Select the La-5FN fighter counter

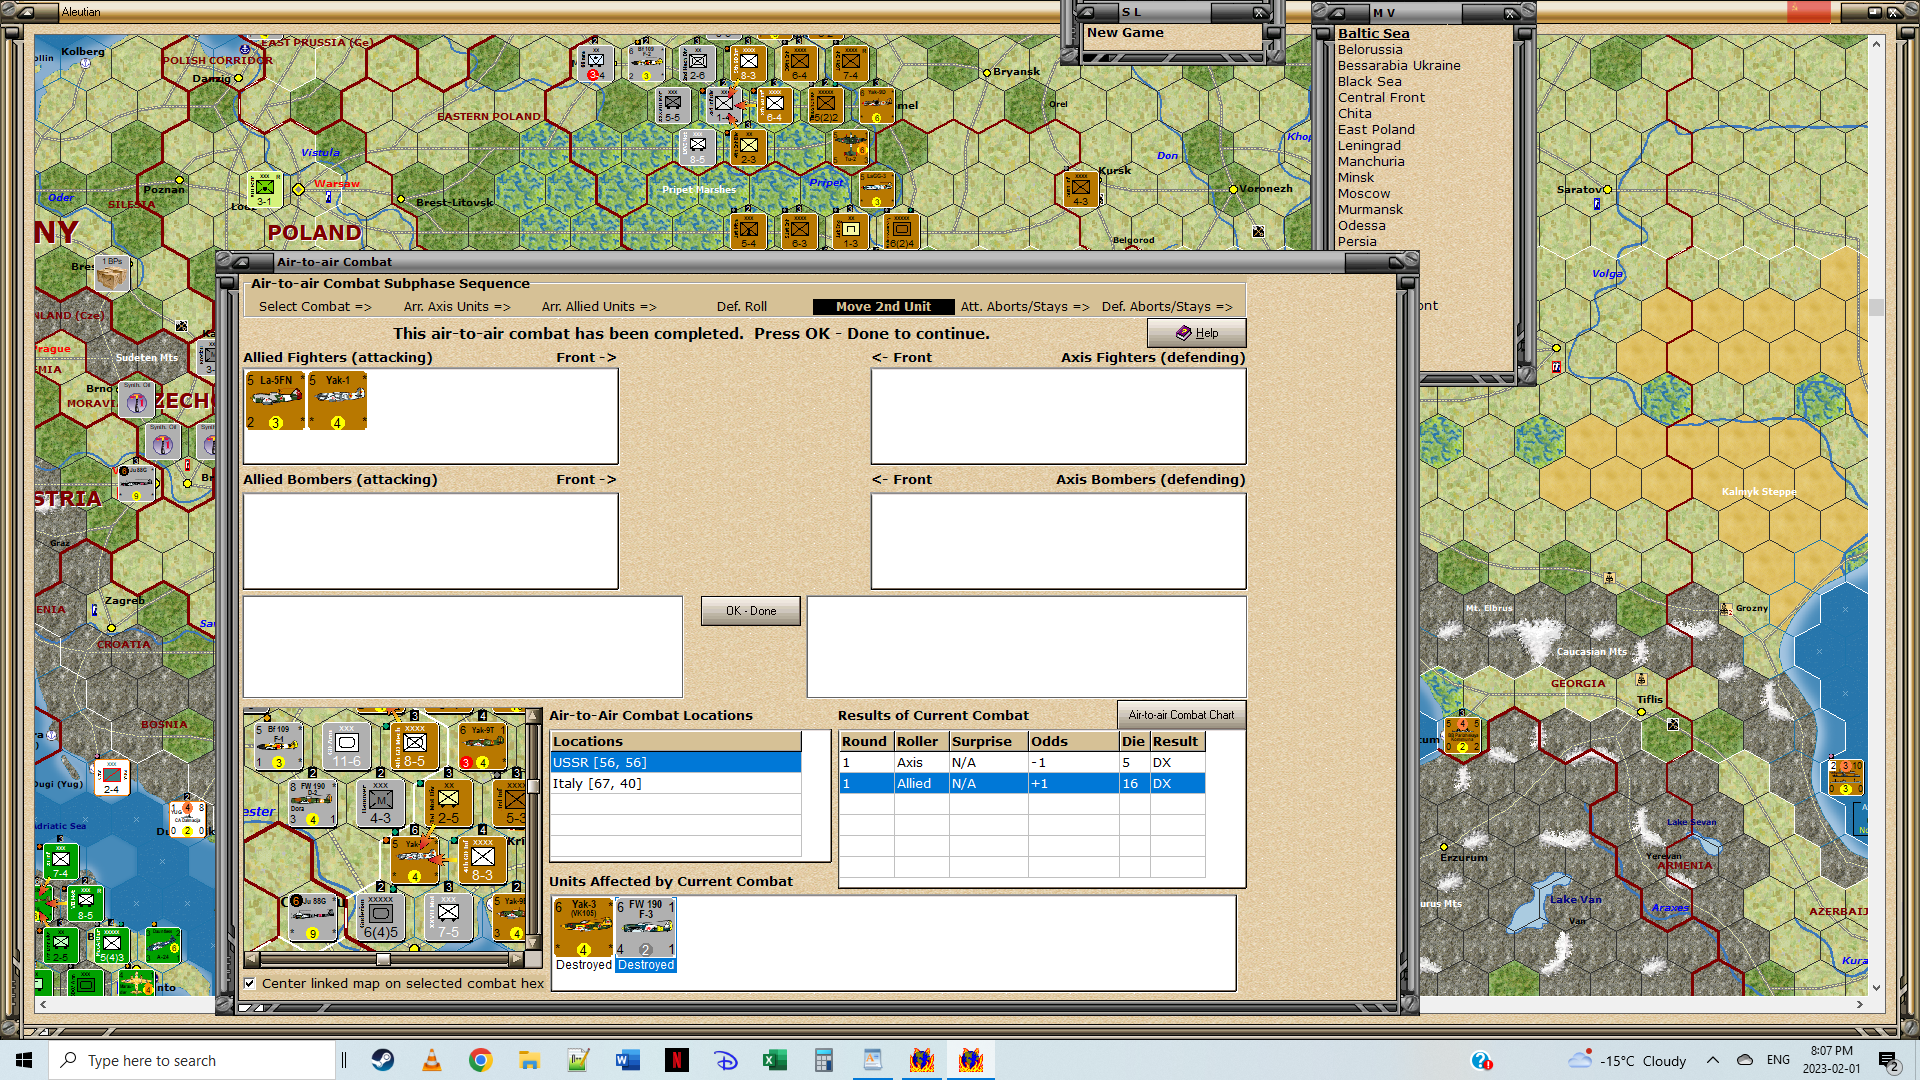tap(275, 400)
